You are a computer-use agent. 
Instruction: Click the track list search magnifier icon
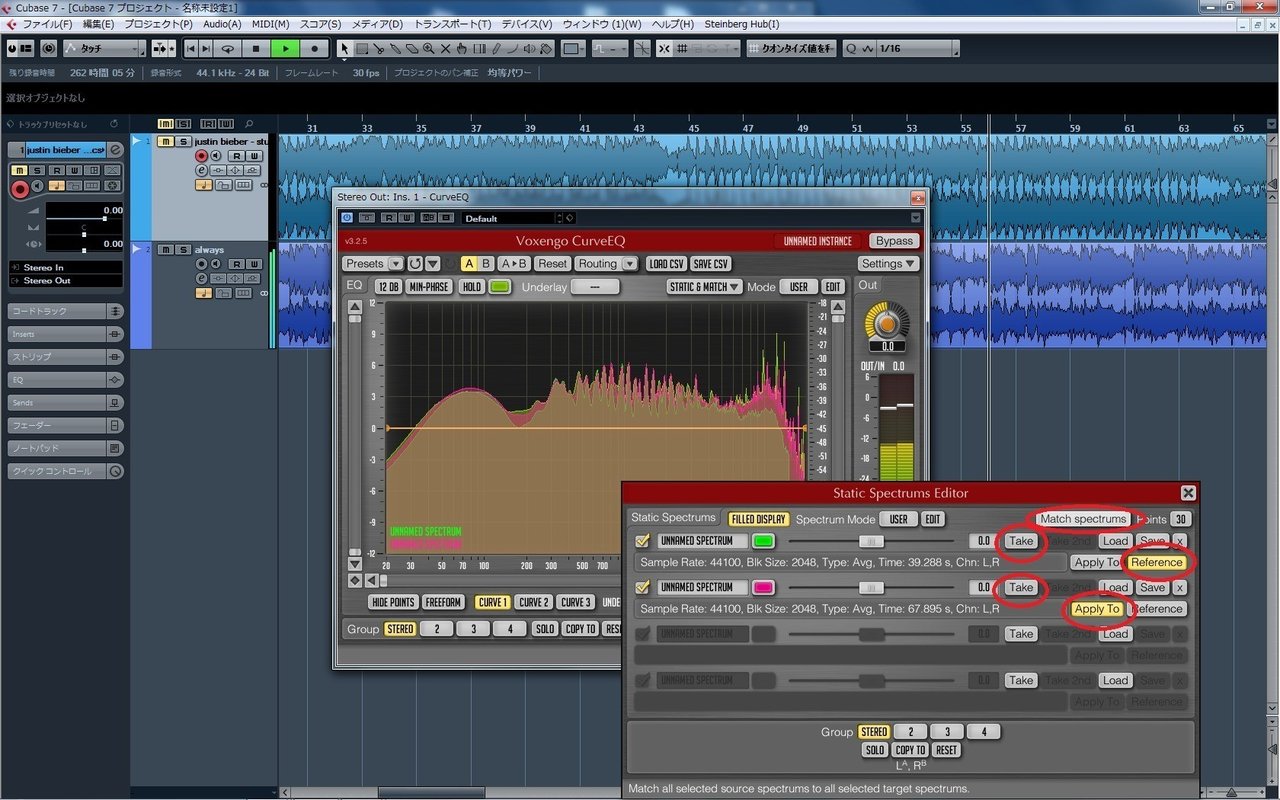[249, 123]
